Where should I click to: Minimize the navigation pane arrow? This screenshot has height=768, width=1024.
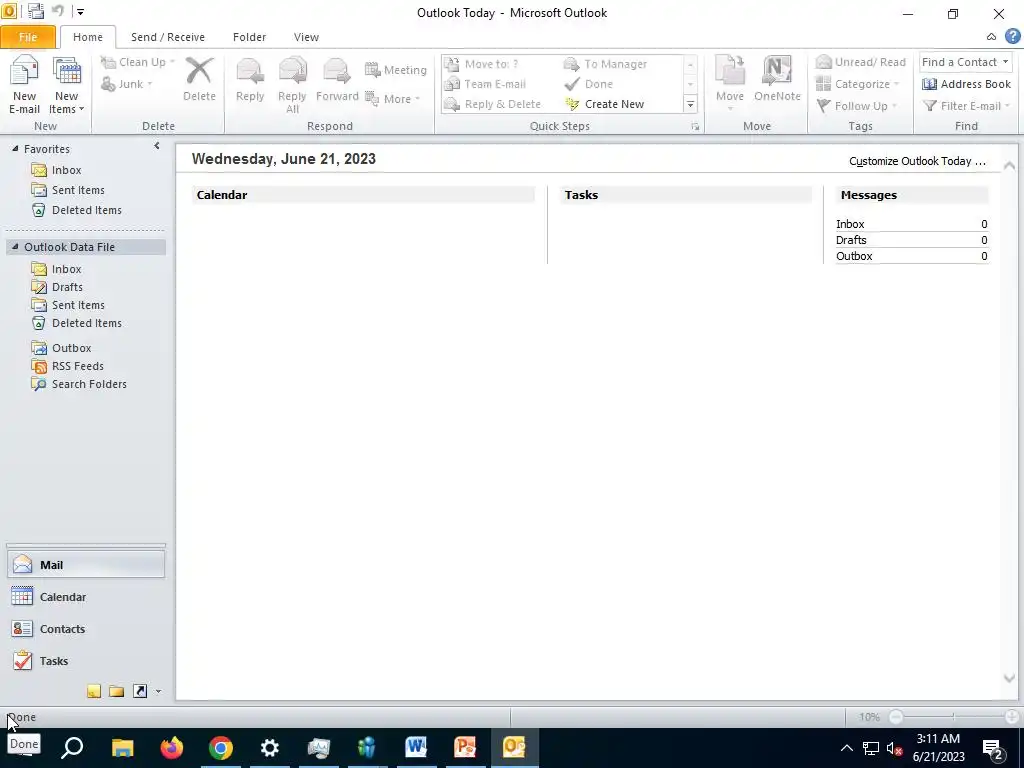point(157,146)
